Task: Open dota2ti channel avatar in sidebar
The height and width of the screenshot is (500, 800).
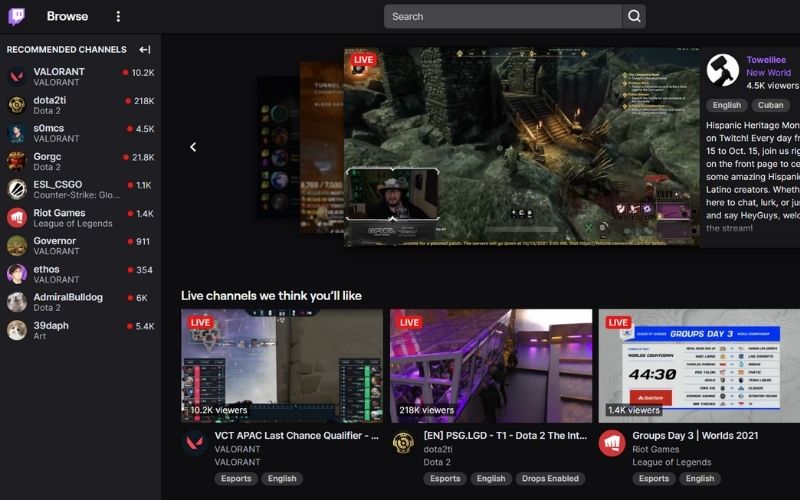Action: 17,105
